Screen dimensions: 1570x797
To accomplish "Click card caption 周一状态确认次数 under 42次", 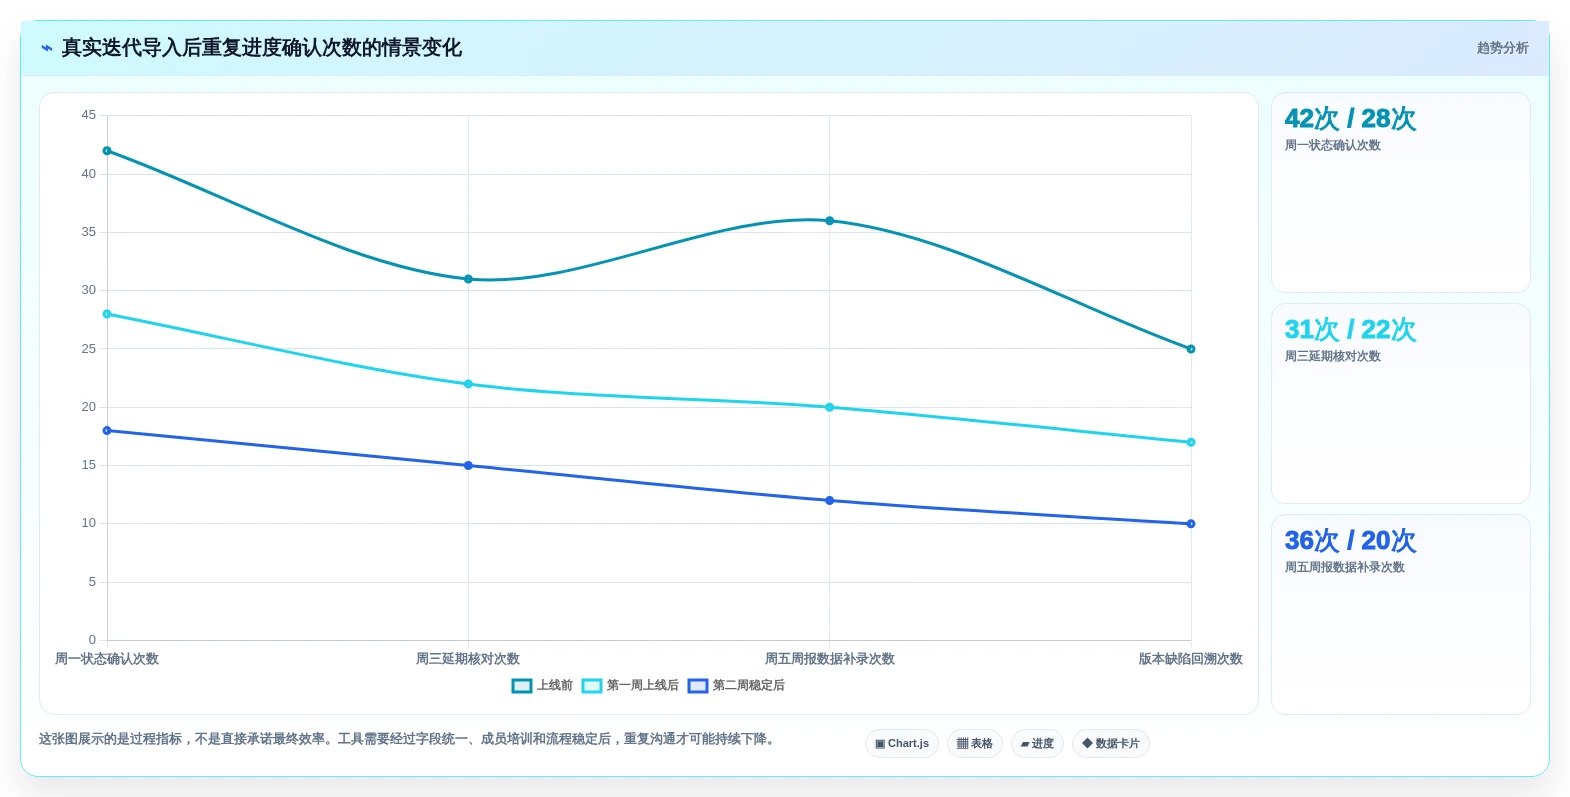I will pos(1332,145).
